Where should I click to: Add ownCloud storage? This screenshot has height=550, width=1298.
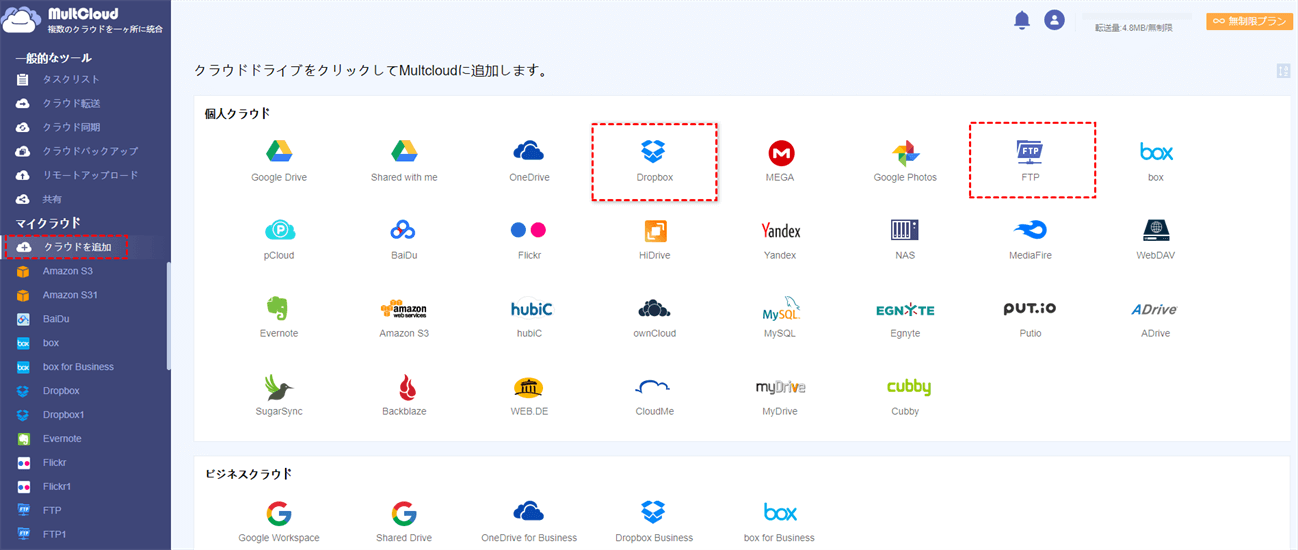[x=654, y=317]
